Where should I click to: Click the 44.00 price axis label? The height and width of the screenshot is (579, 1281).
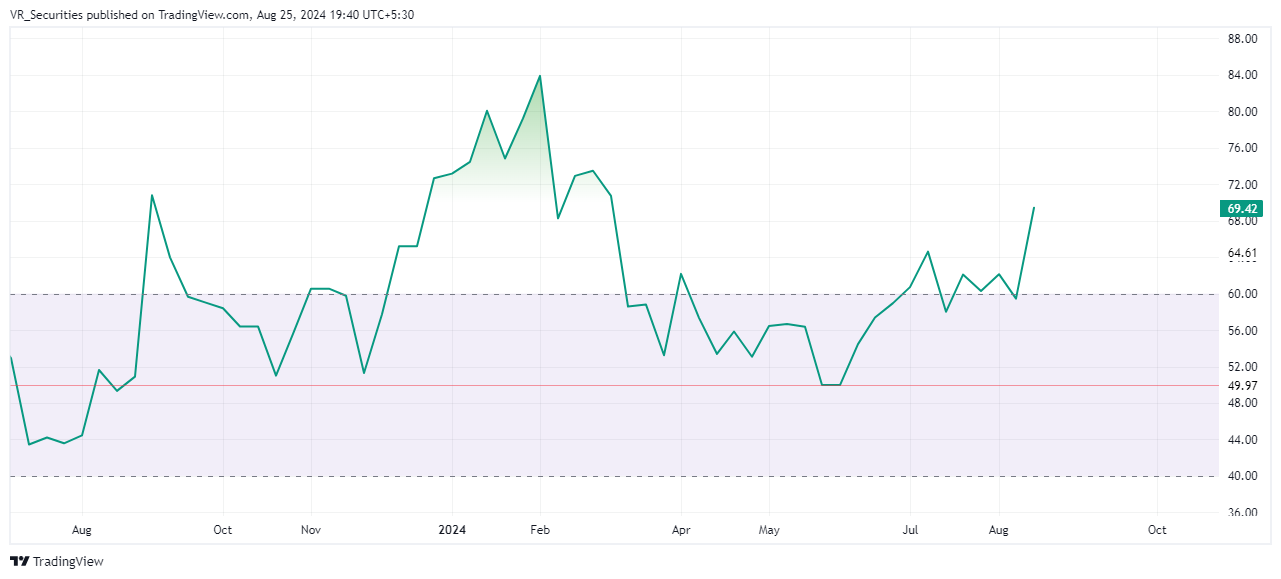(x=1242, y=440)
